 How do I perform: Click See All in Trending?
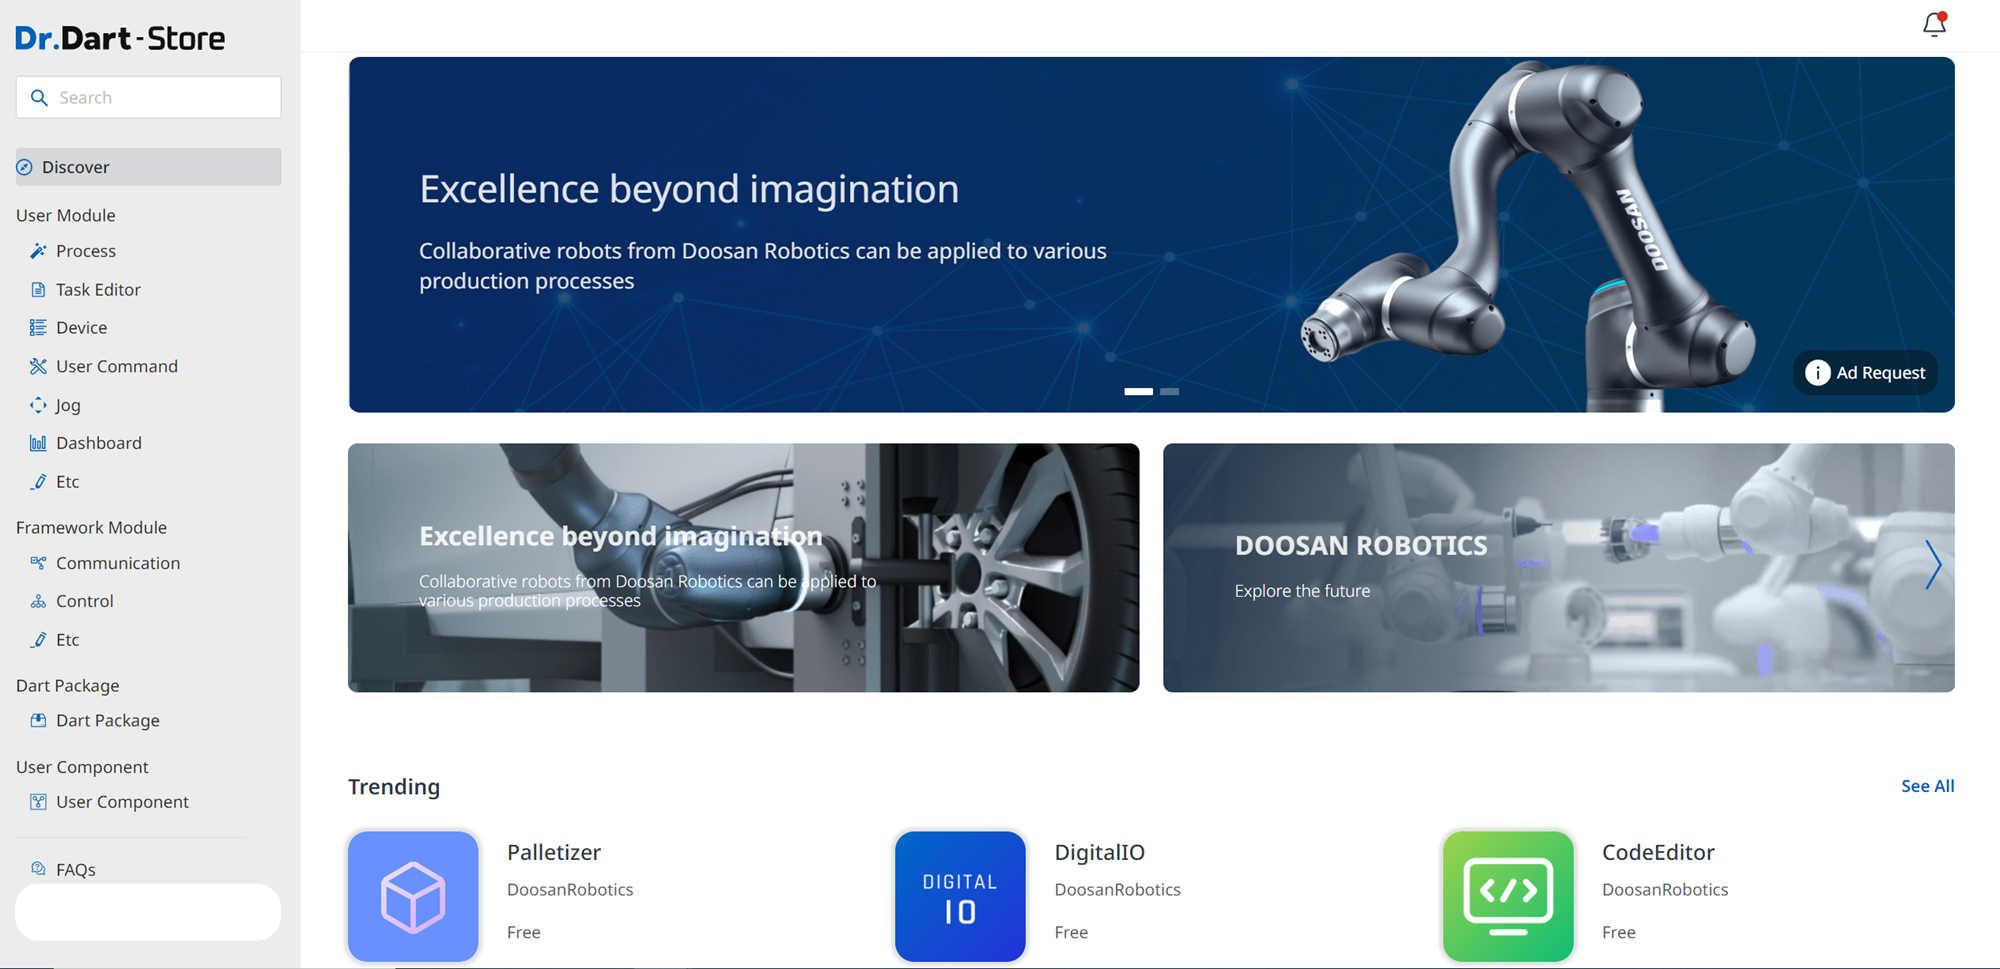pyautogui.click(x=1927, y=786)
